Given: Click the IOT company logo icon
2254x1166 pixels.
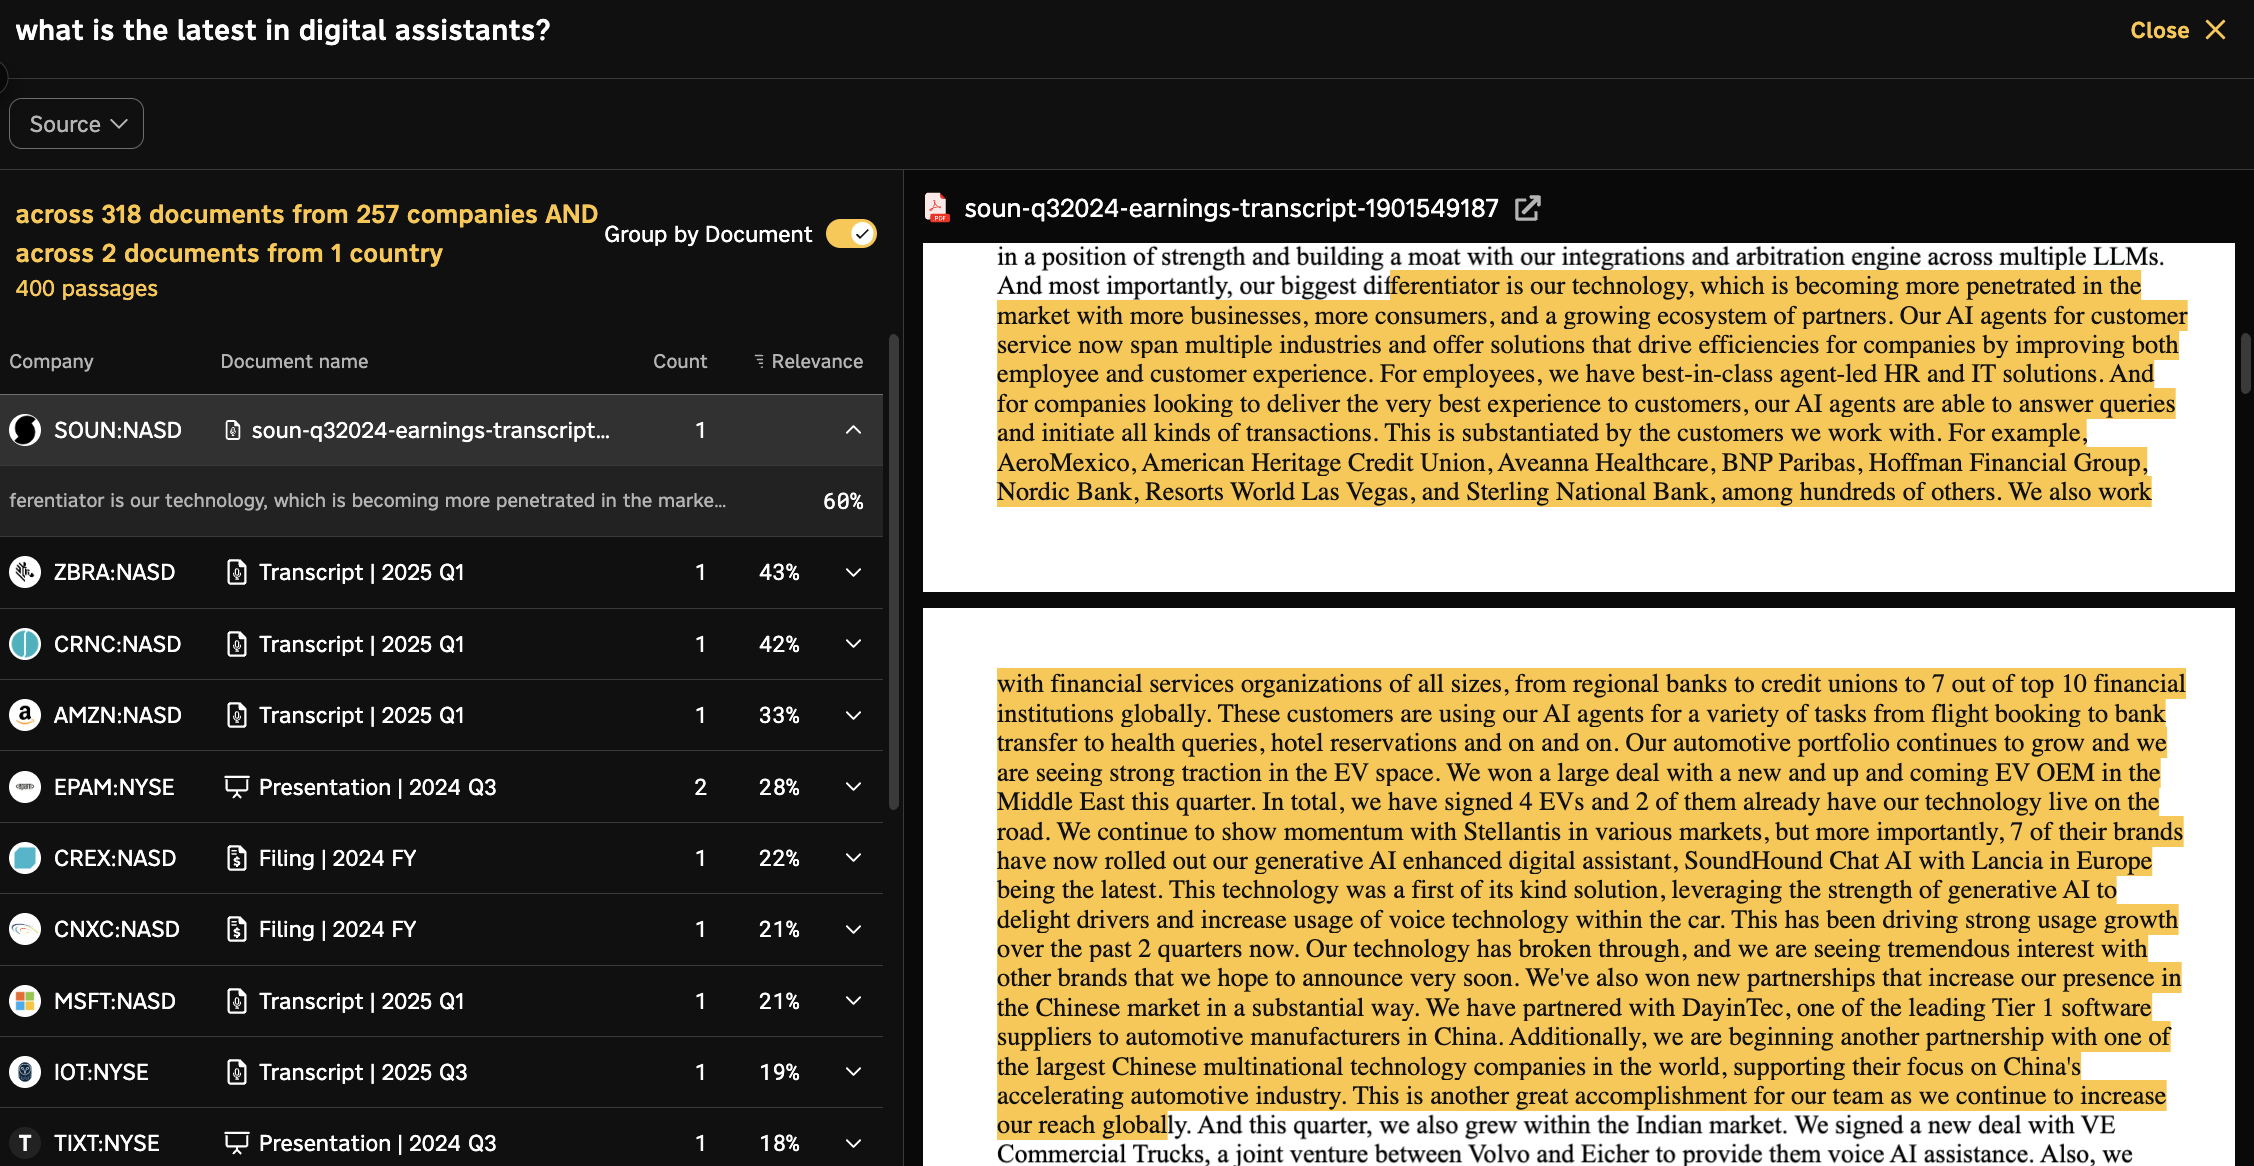Looking at the screenshot, I should pos(25,1072).
